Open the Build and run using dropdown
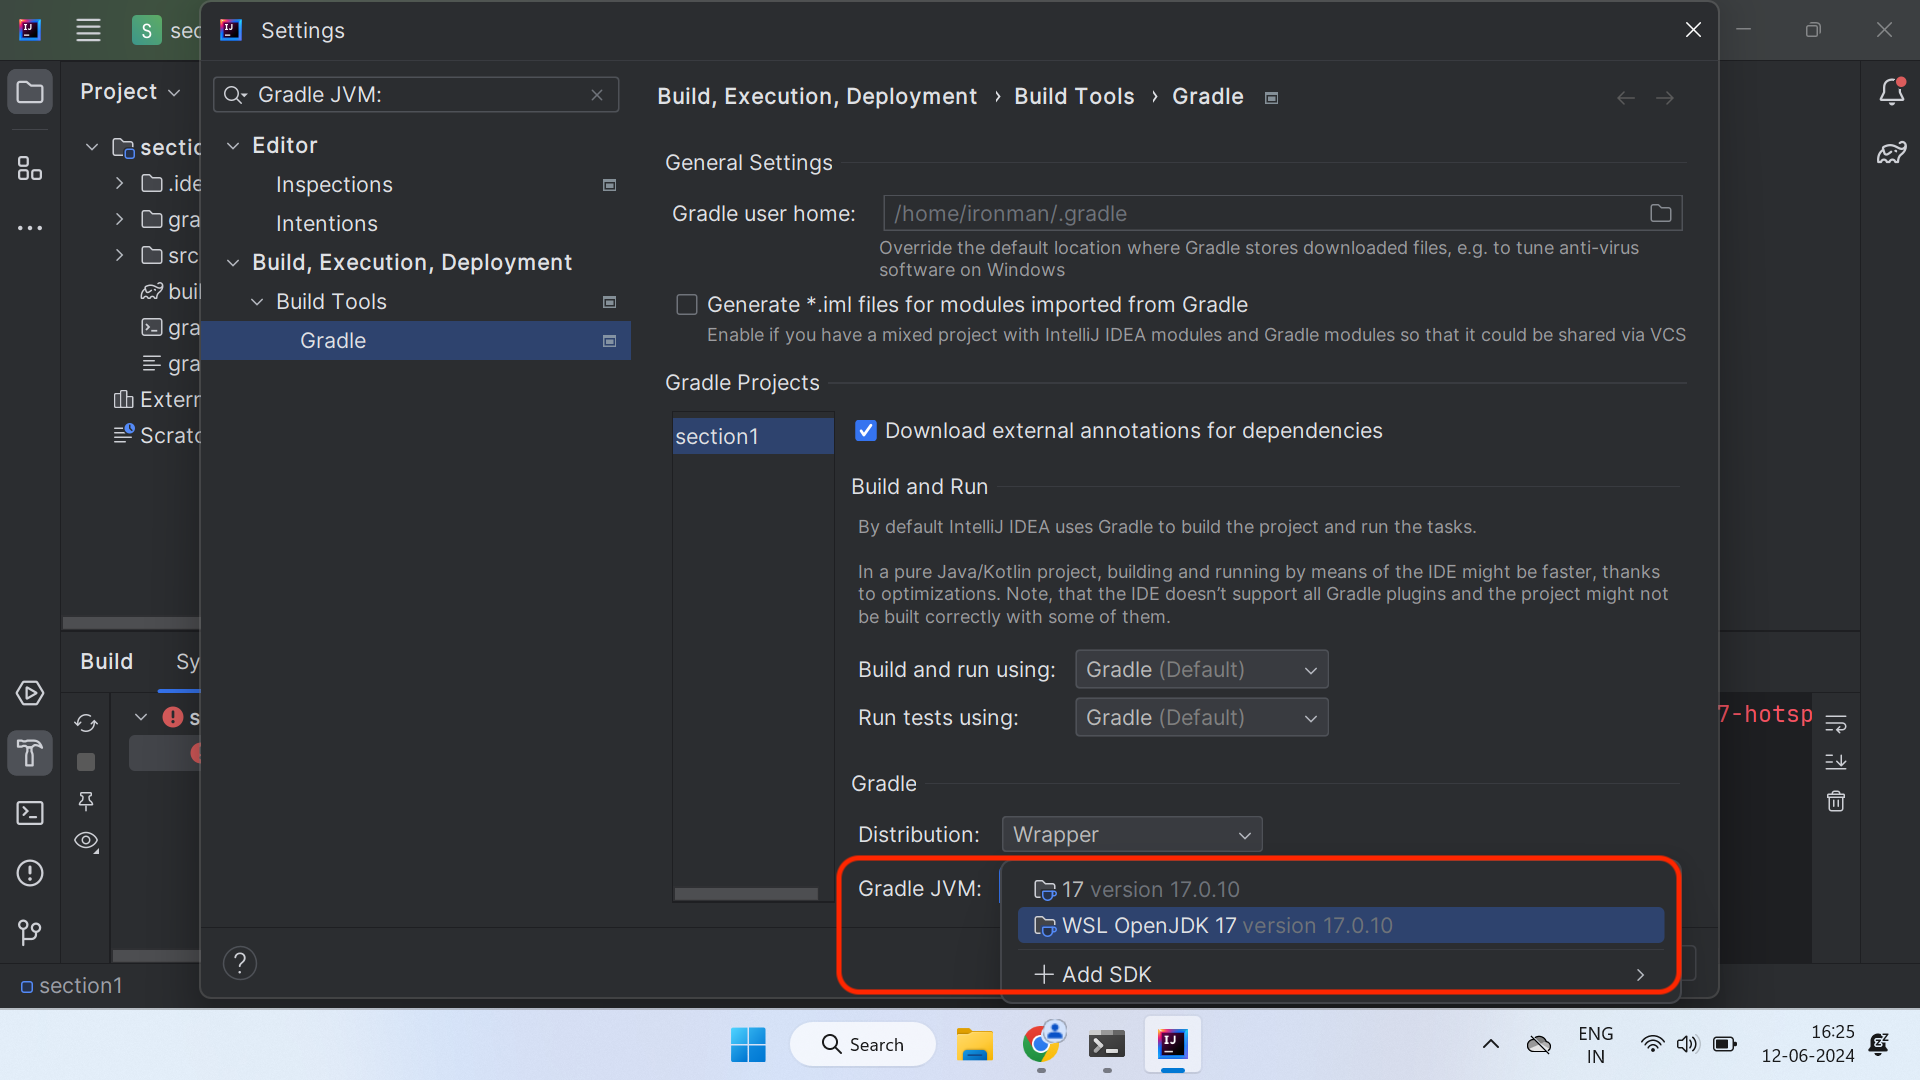Viewport: 1920px width, 1080px height. point(1201,670)
